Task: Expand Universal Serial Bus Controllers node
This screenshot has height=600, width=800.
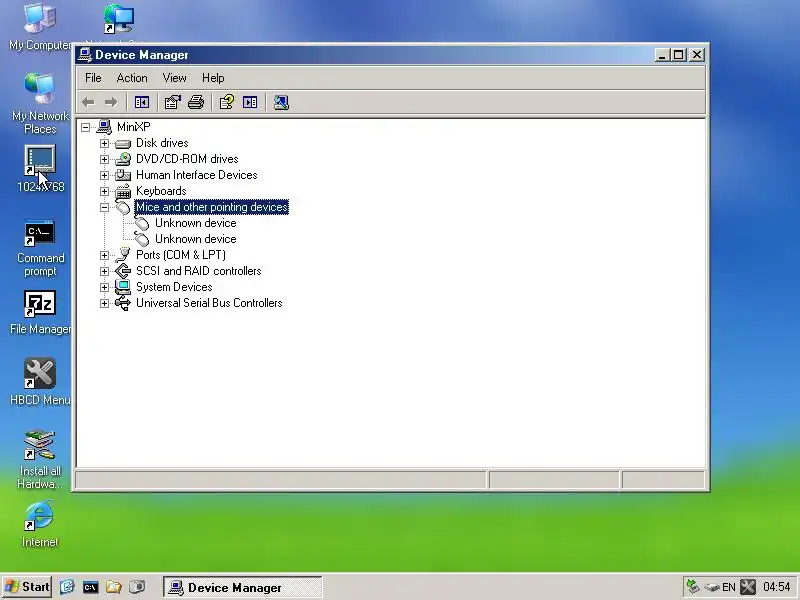Action: 105,304
